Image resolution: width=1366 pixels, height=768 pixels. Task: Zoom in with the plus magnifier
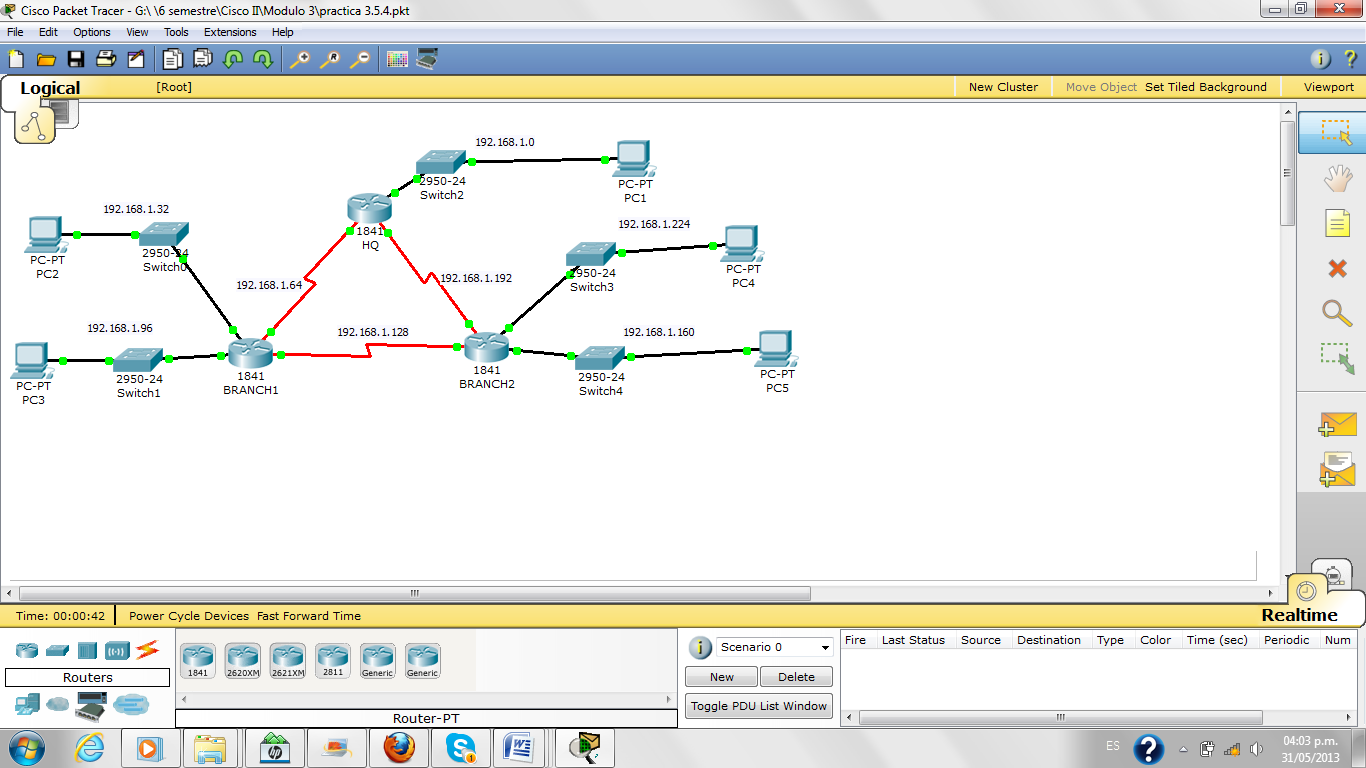click(300, 59)
